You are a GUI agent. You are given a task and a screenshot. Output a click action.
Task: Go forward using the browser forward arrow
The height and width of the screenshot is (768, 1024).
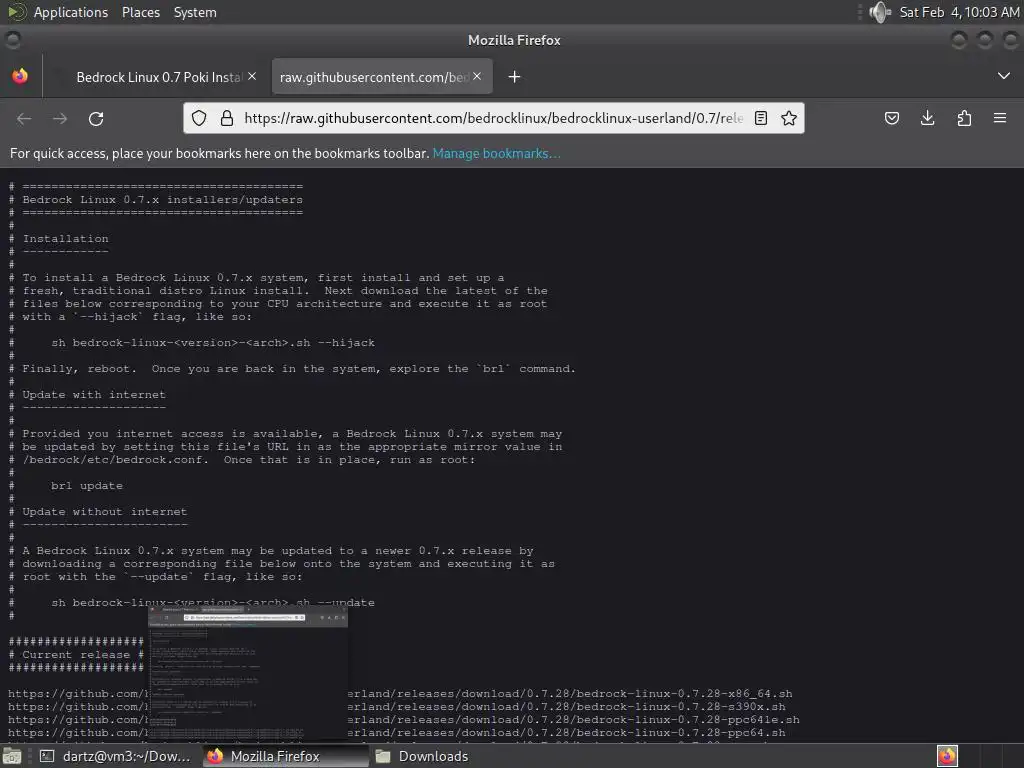click(x=60, y=118)
